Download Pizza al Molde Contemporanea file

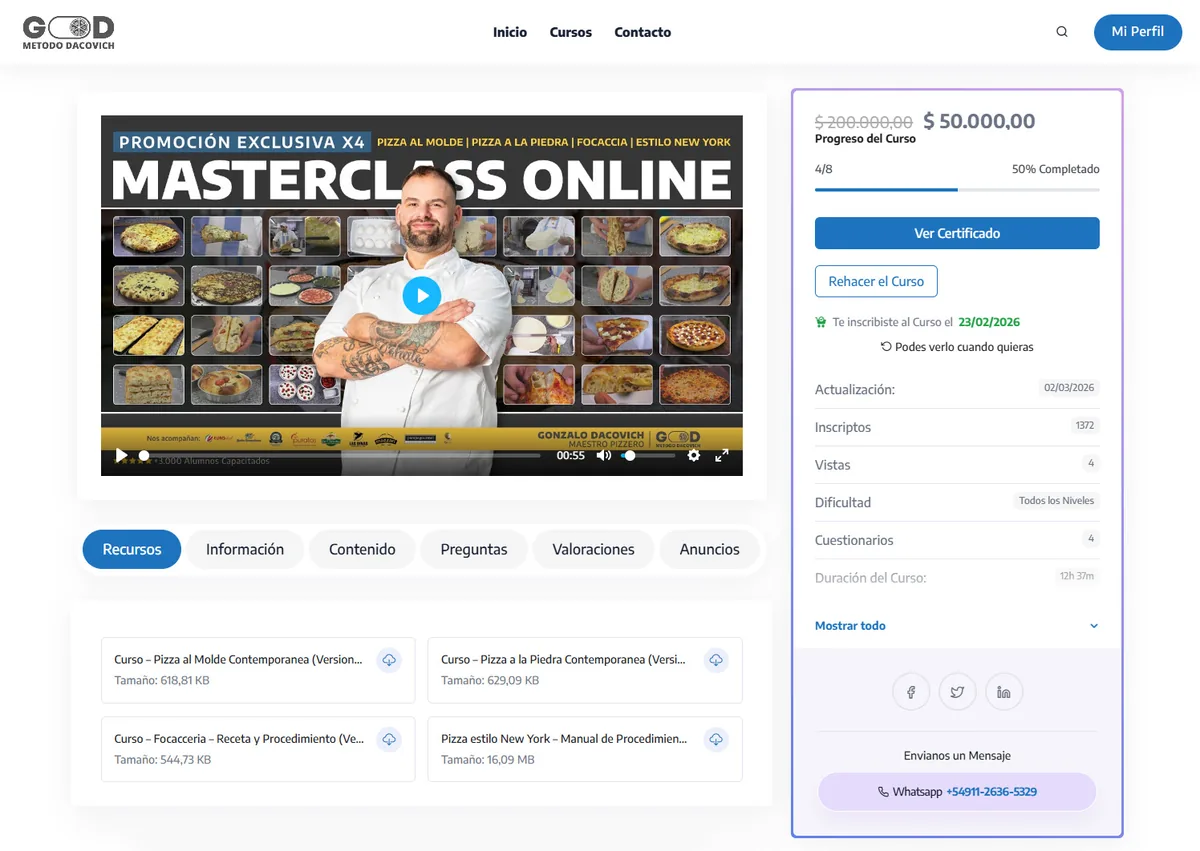tap(389, 660)
